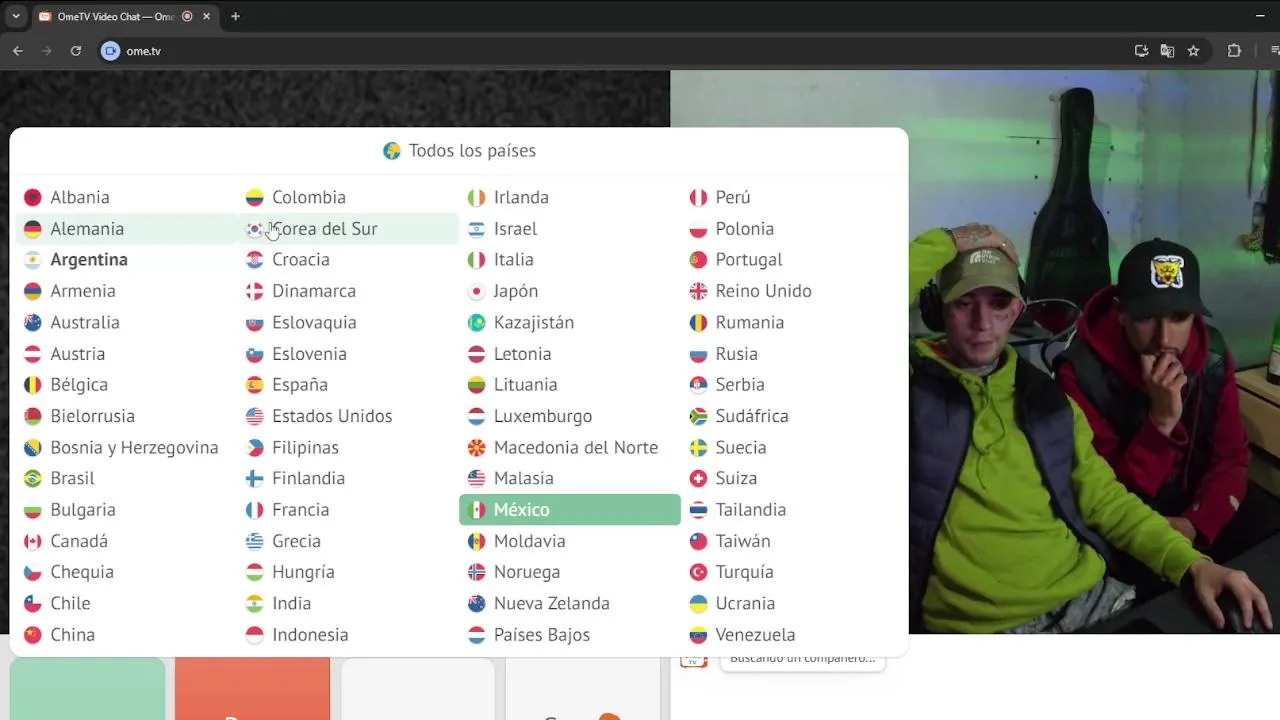Select Croacia as country

(348, 260)
